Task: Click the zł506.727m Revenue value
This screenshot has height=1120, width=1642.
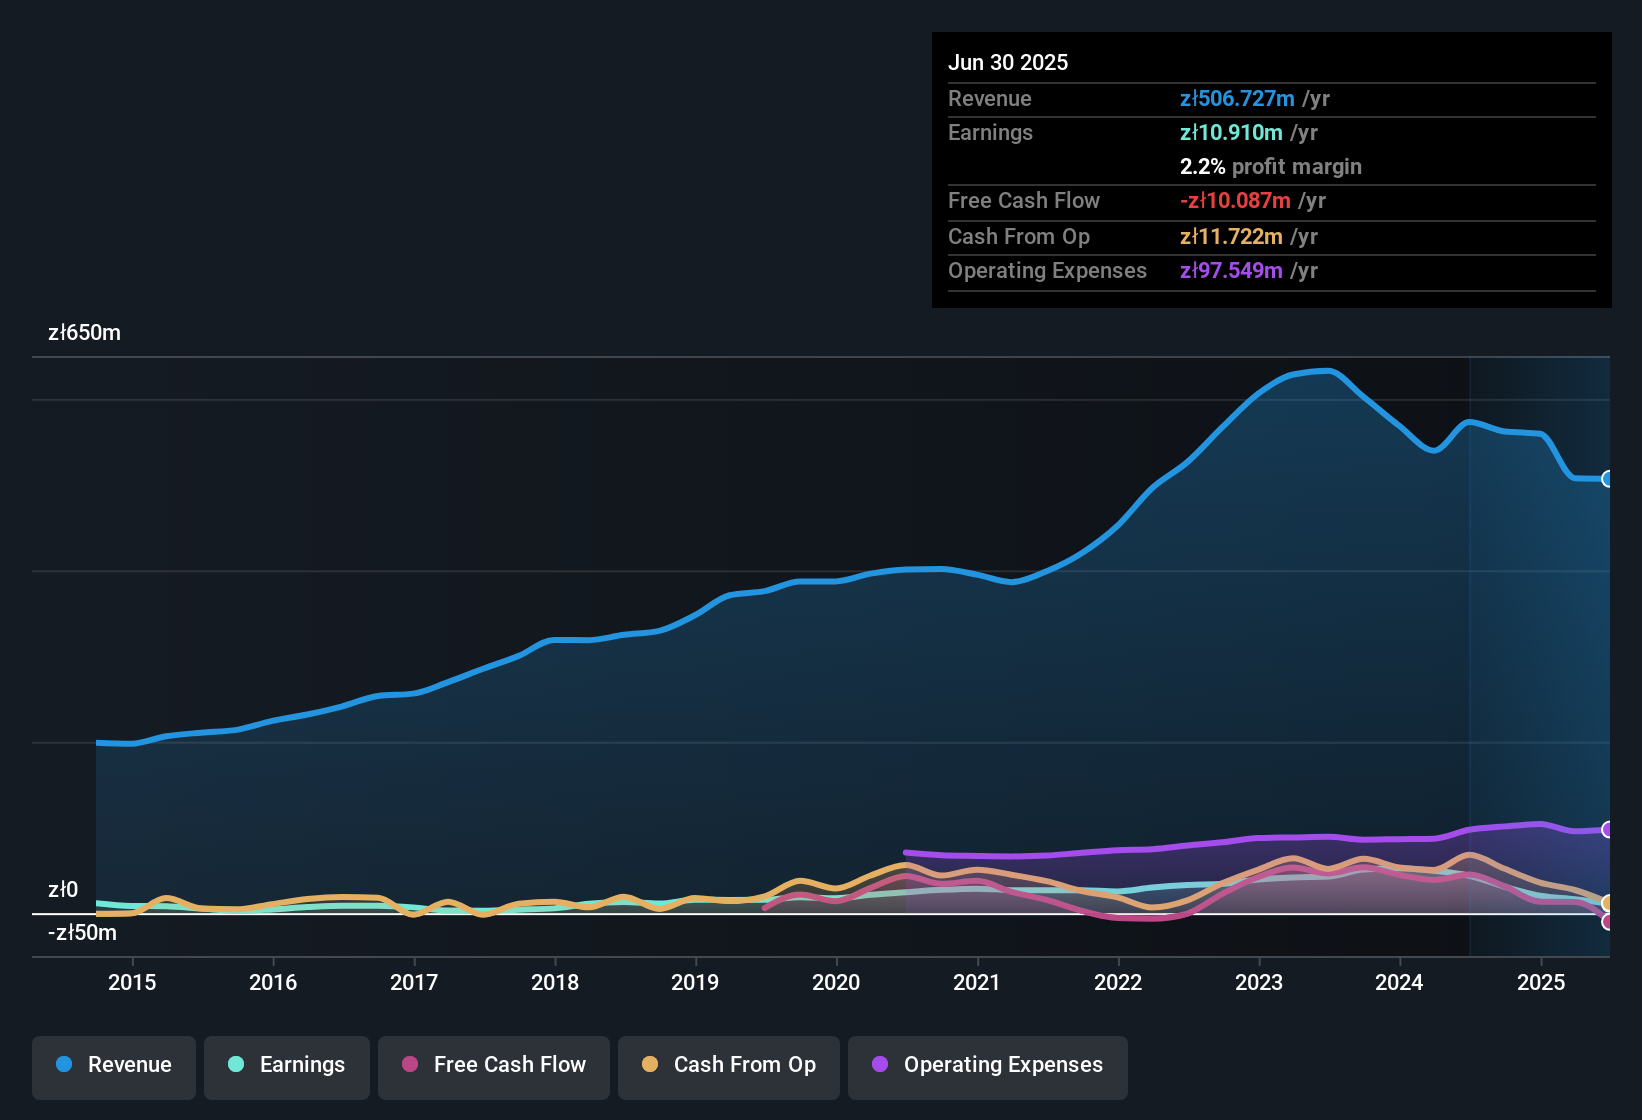Action: [x=1237, y=99]
